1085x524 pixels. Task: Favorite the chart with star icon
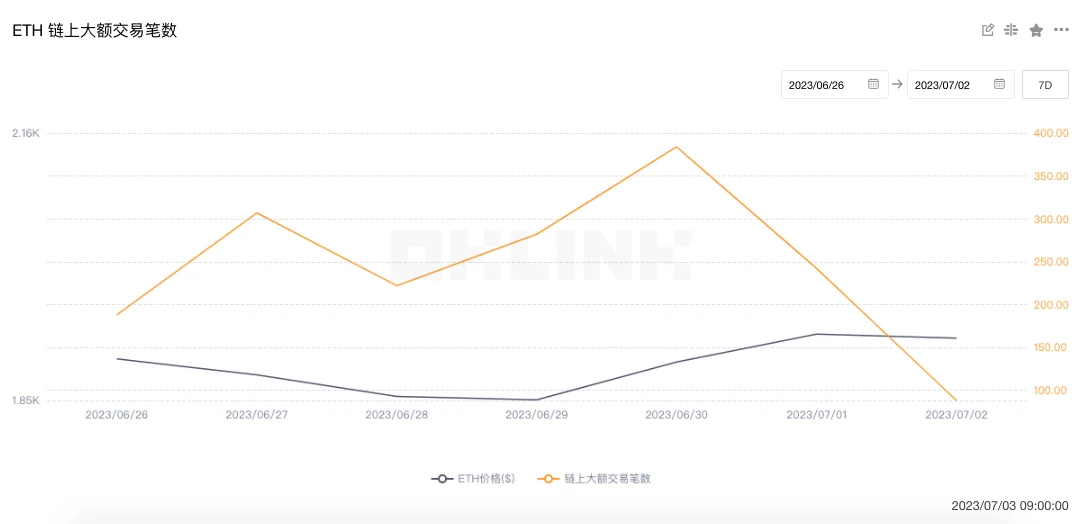point(1036,30)
